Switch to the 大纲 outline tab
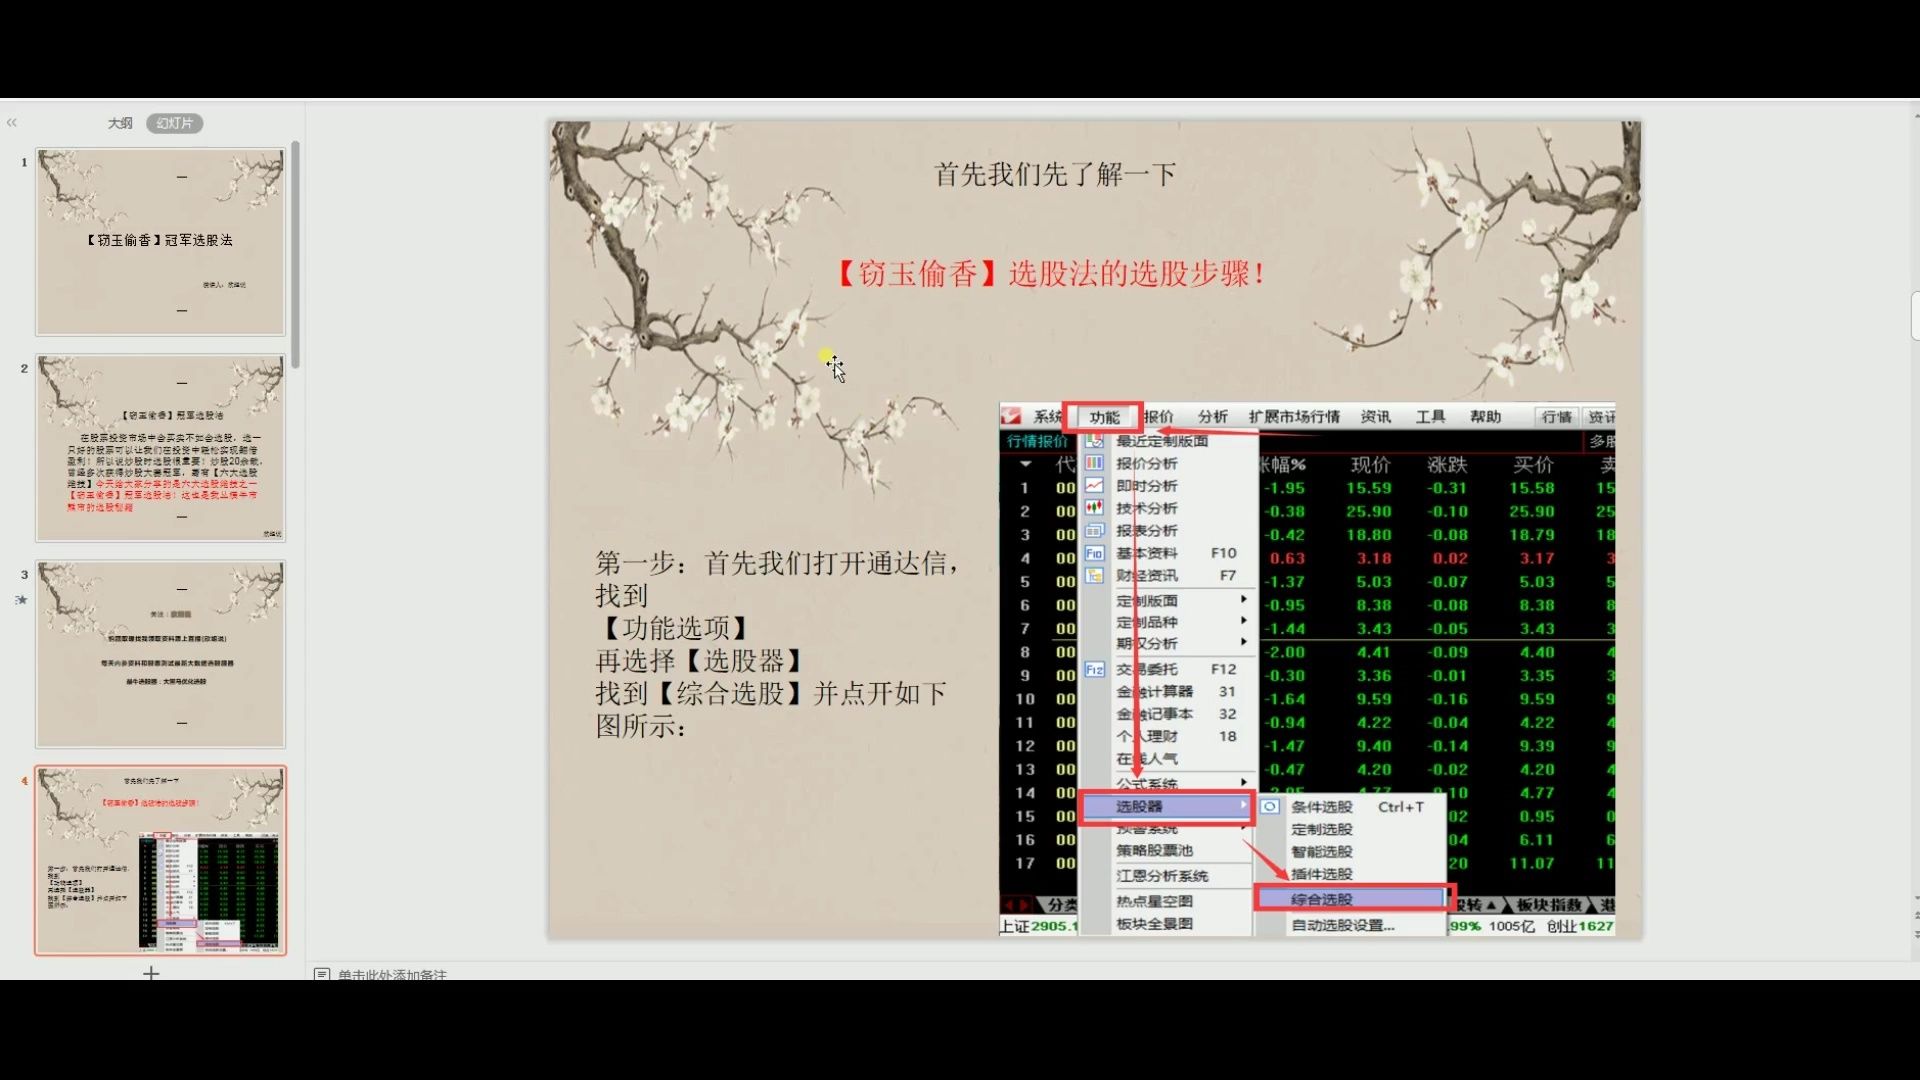 (120, 123)
